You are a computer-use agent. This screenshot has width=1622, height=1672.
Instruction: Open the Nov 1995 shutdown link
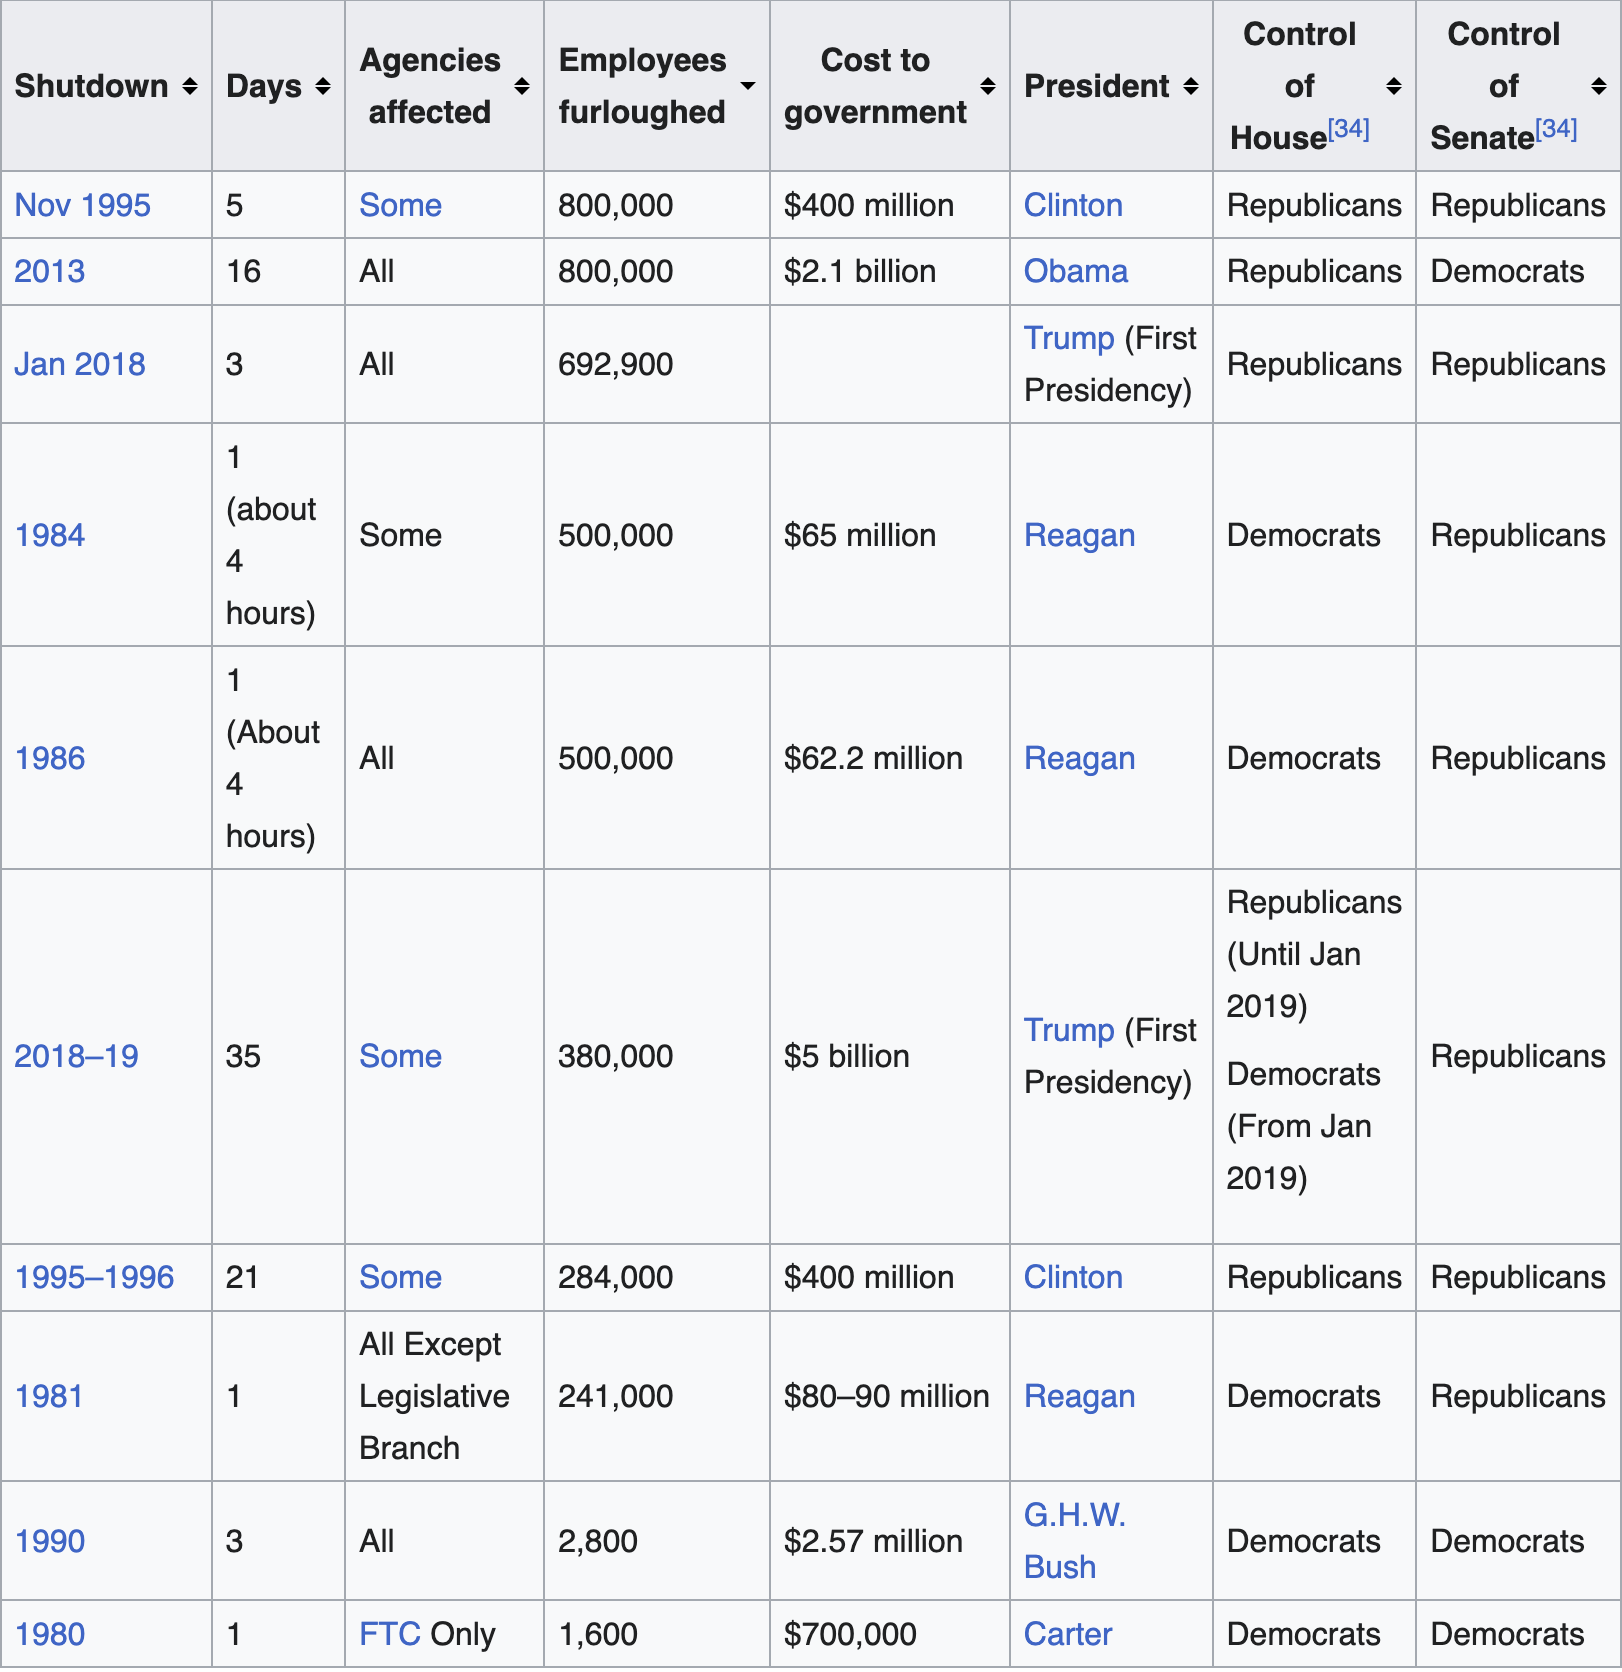point(82,205)
